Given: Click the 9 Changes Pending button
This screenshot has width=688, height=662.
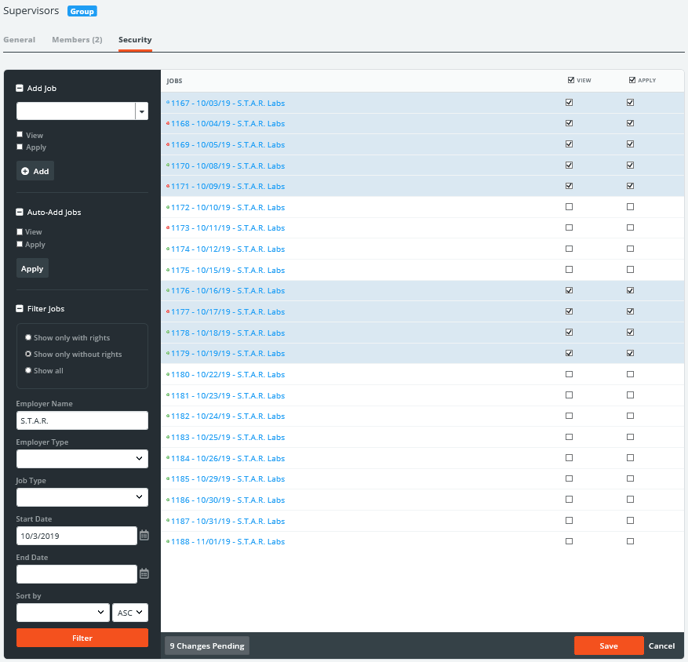Looking at the screenshot, I should click(x=207, y=646).
